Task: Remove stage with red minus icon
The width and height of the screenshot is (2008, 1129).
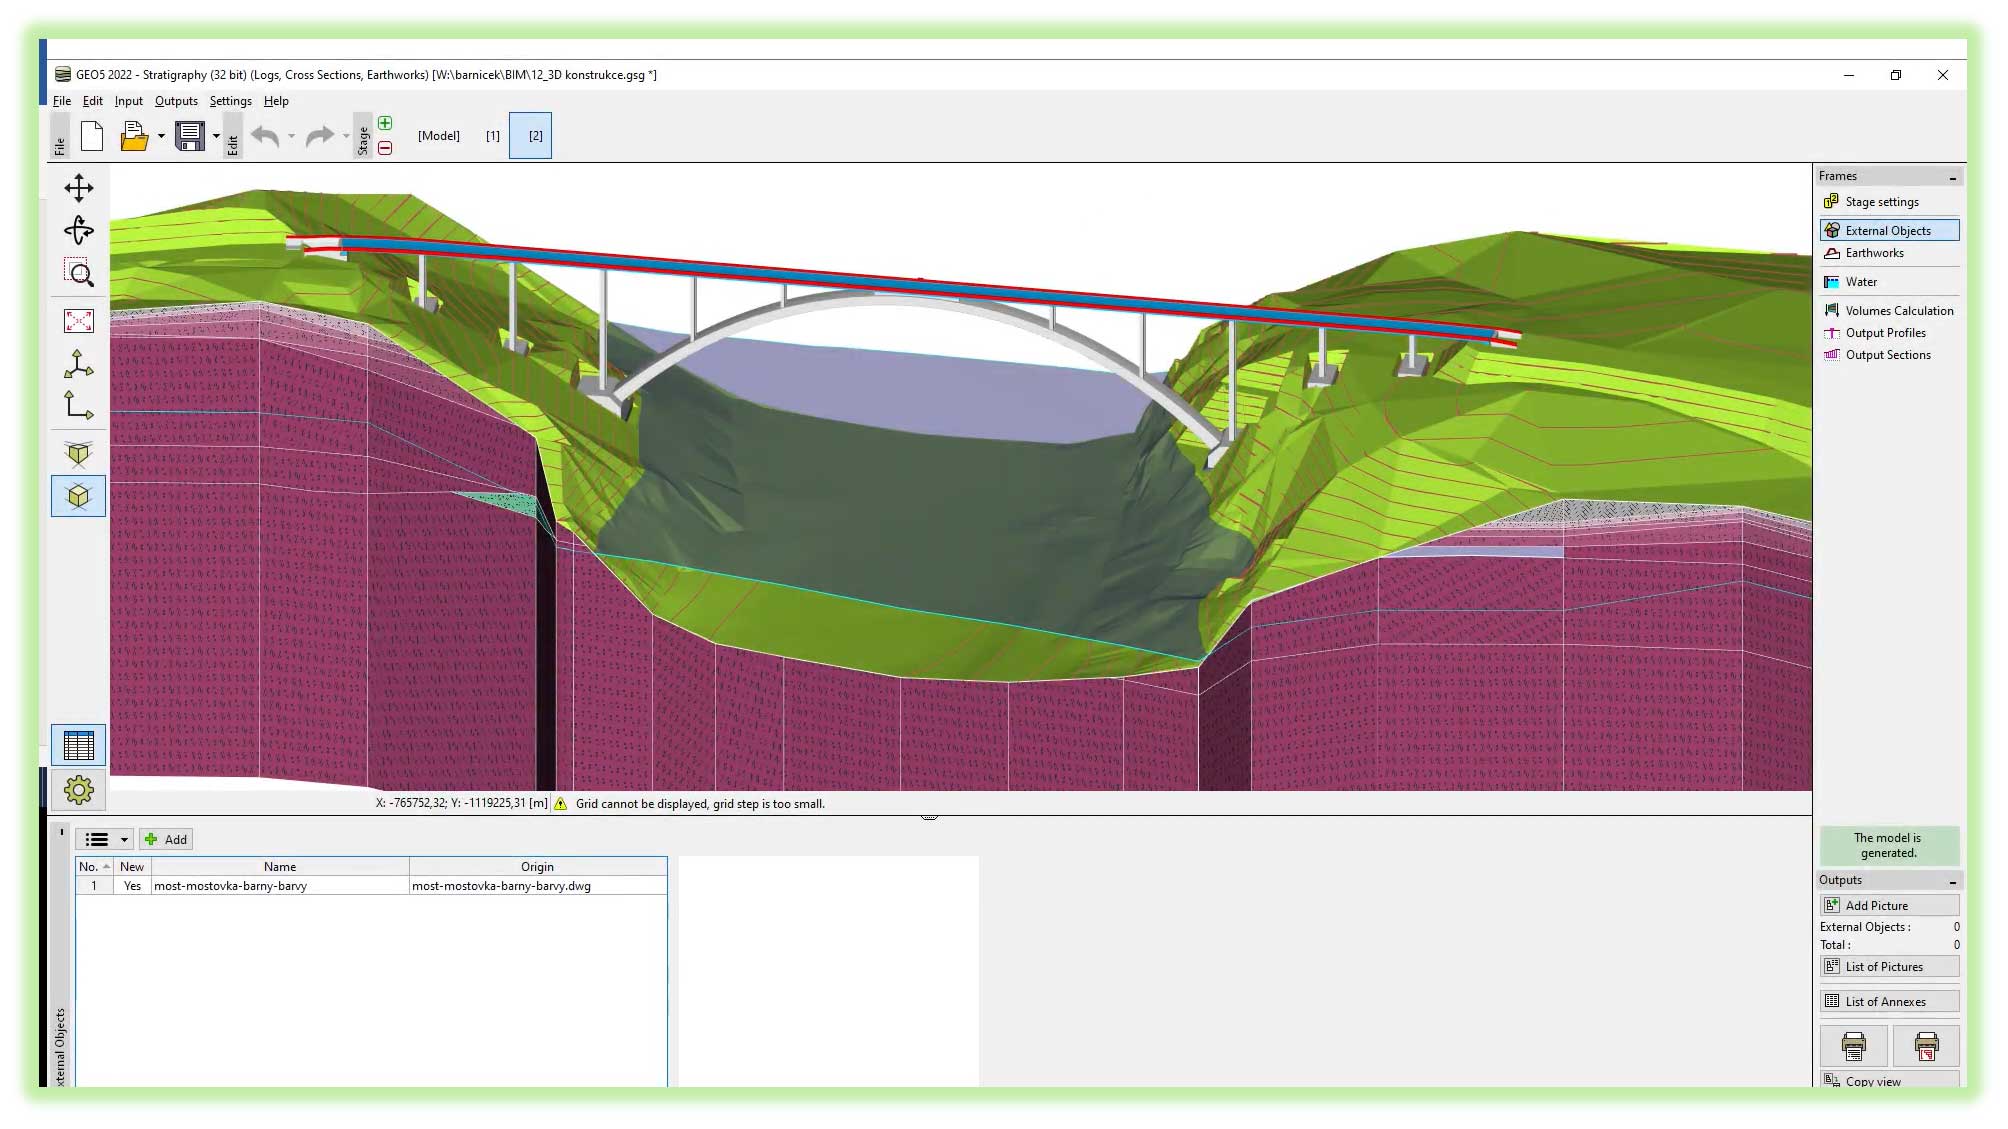Action: tap(385, 148)
